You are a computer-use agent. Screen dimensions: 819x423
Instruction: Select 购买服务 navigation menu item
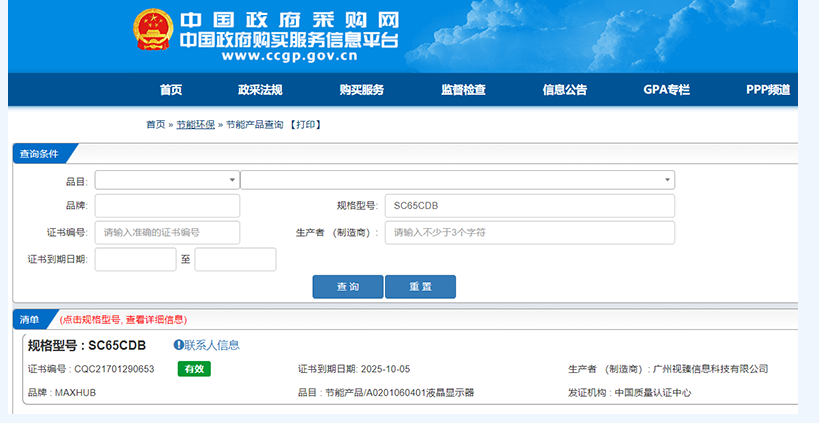click(361, 90)
